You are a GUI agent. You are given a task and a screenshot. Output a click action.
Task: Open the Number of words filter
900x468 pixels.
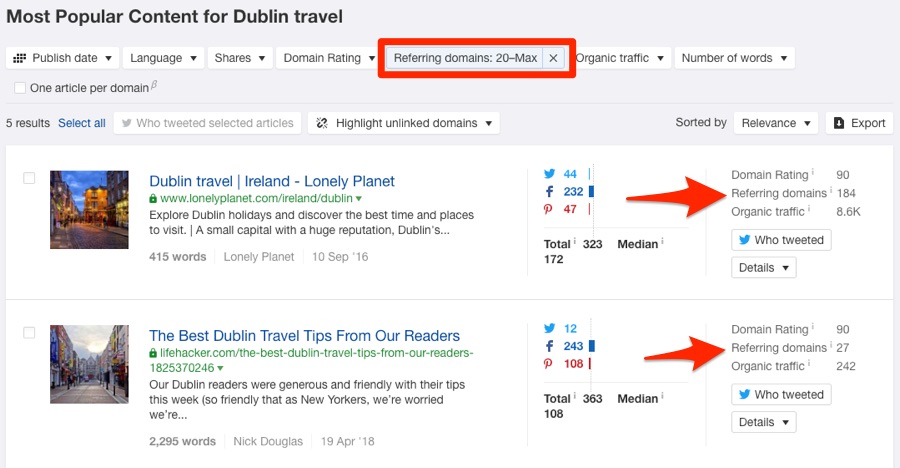[x=734, y=58]
